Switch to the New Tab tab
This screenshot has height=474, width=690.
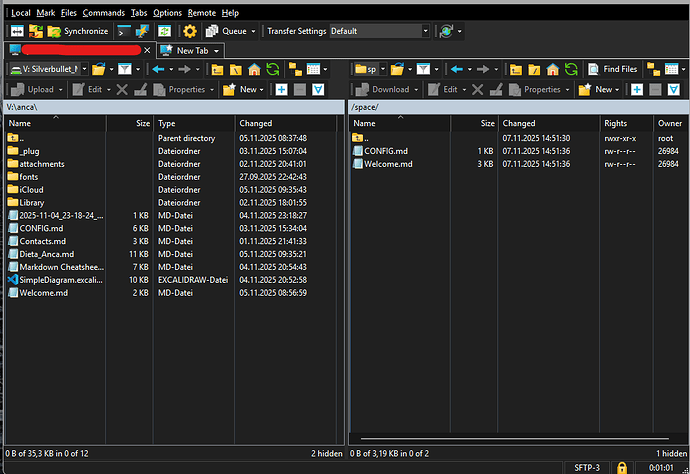point(188,50)
